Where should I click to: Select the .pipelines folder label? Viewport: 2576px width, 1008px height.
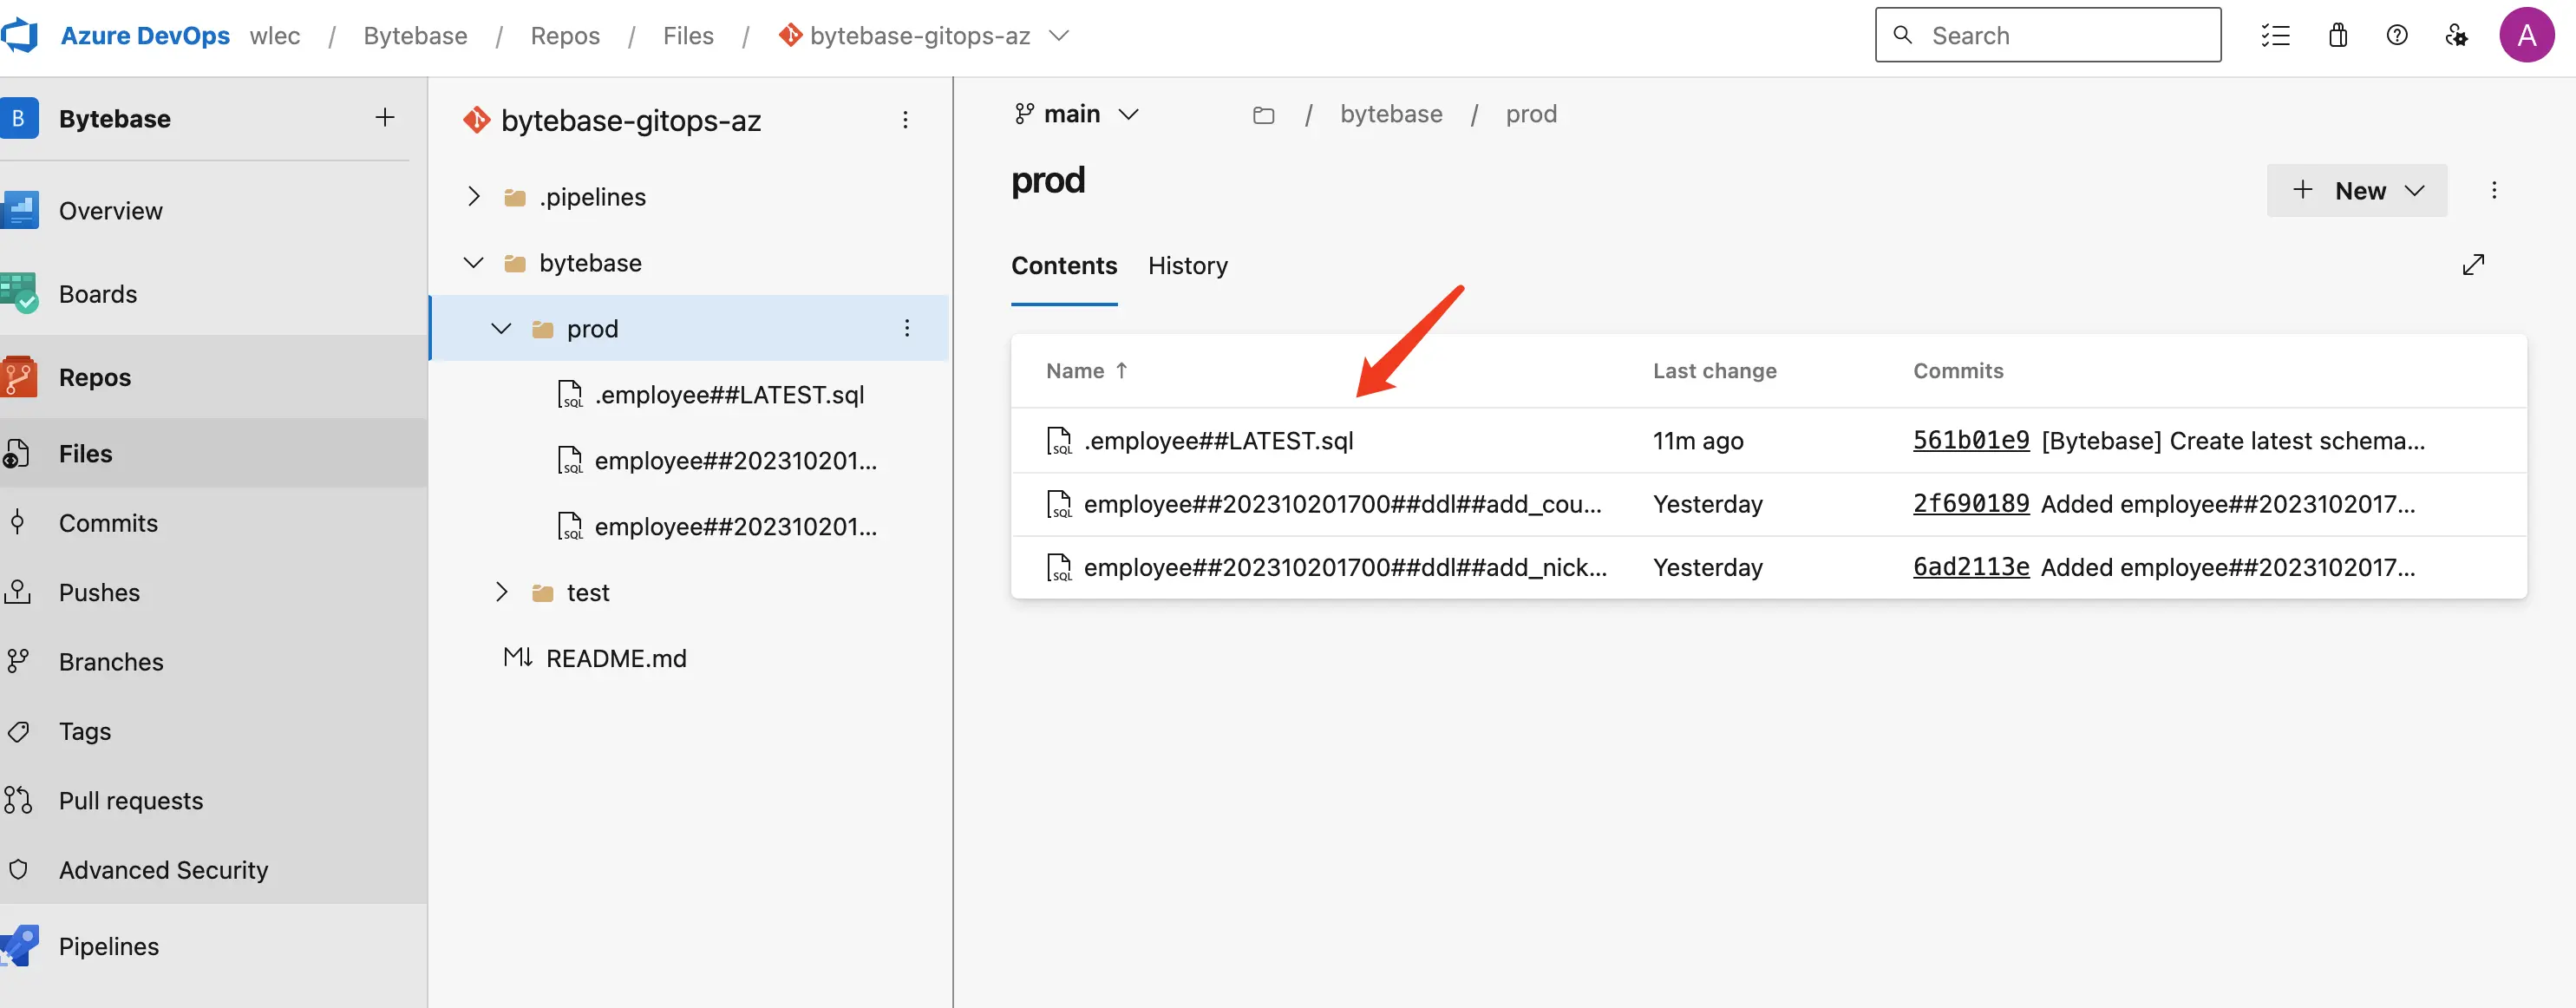[593, 197]
